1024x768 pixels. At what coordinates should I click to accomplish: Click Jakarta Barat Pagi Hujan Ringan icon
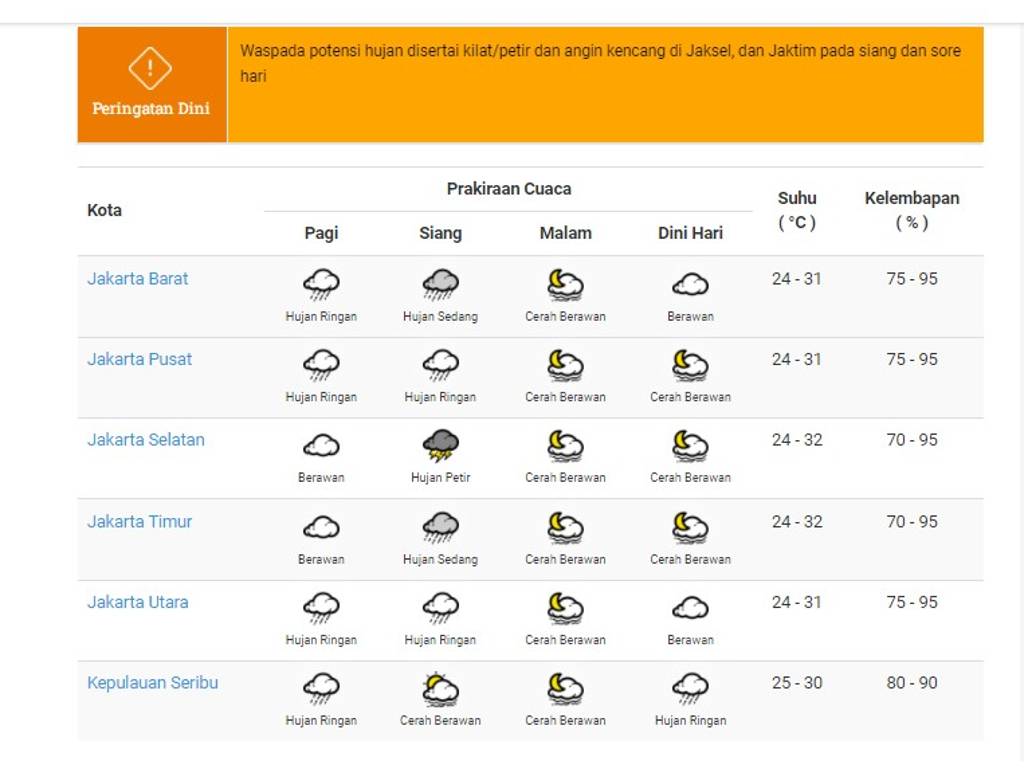(321, 285)
